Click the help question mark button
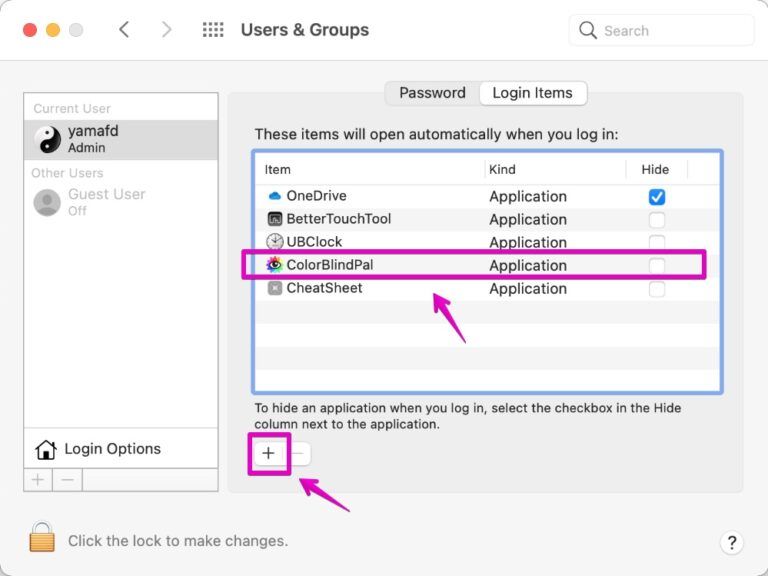The height and width of the screenshot is (576, 768). click(731, 542)
